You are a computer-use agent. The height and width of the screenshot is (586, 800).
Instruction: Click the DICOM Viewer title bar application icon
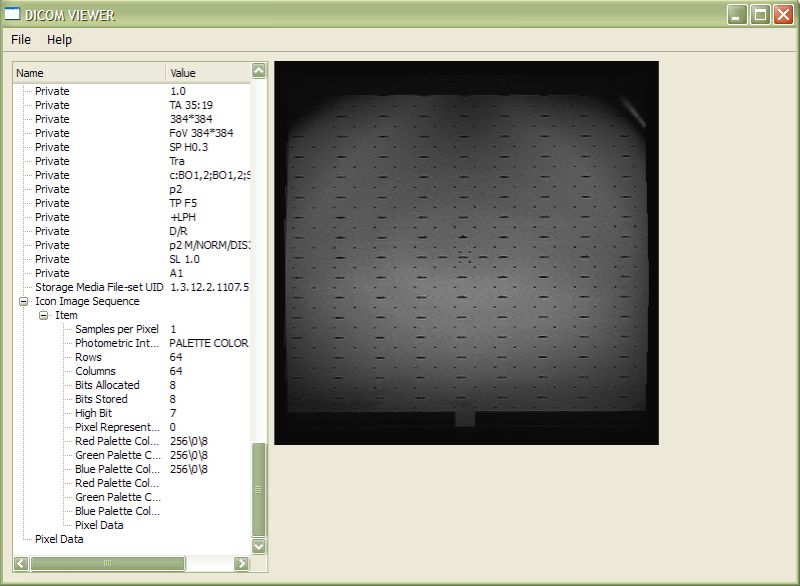tap(14, 15)
